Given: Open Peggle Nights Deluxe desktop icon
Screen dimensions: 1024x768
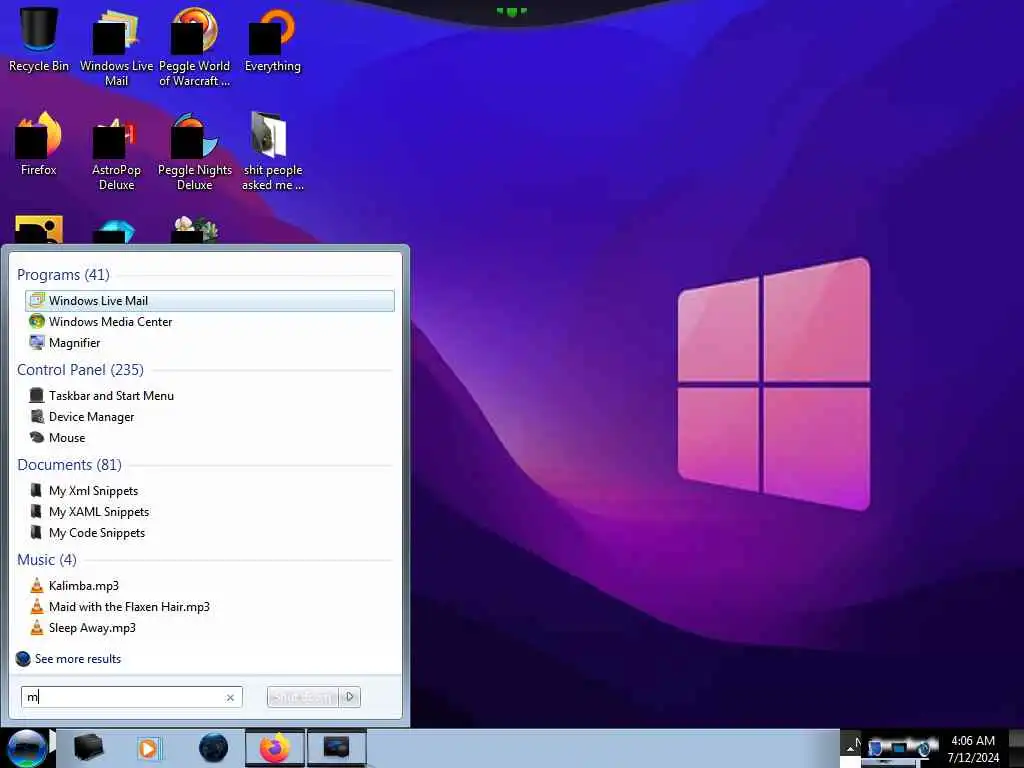Looking at the screenshot, I should click(194, 152).
